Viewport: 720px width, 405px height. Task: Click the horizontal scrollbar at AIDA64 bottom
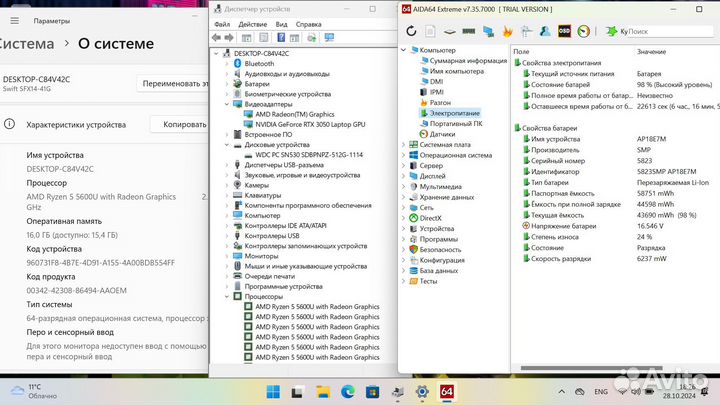(x=591, y=368)
